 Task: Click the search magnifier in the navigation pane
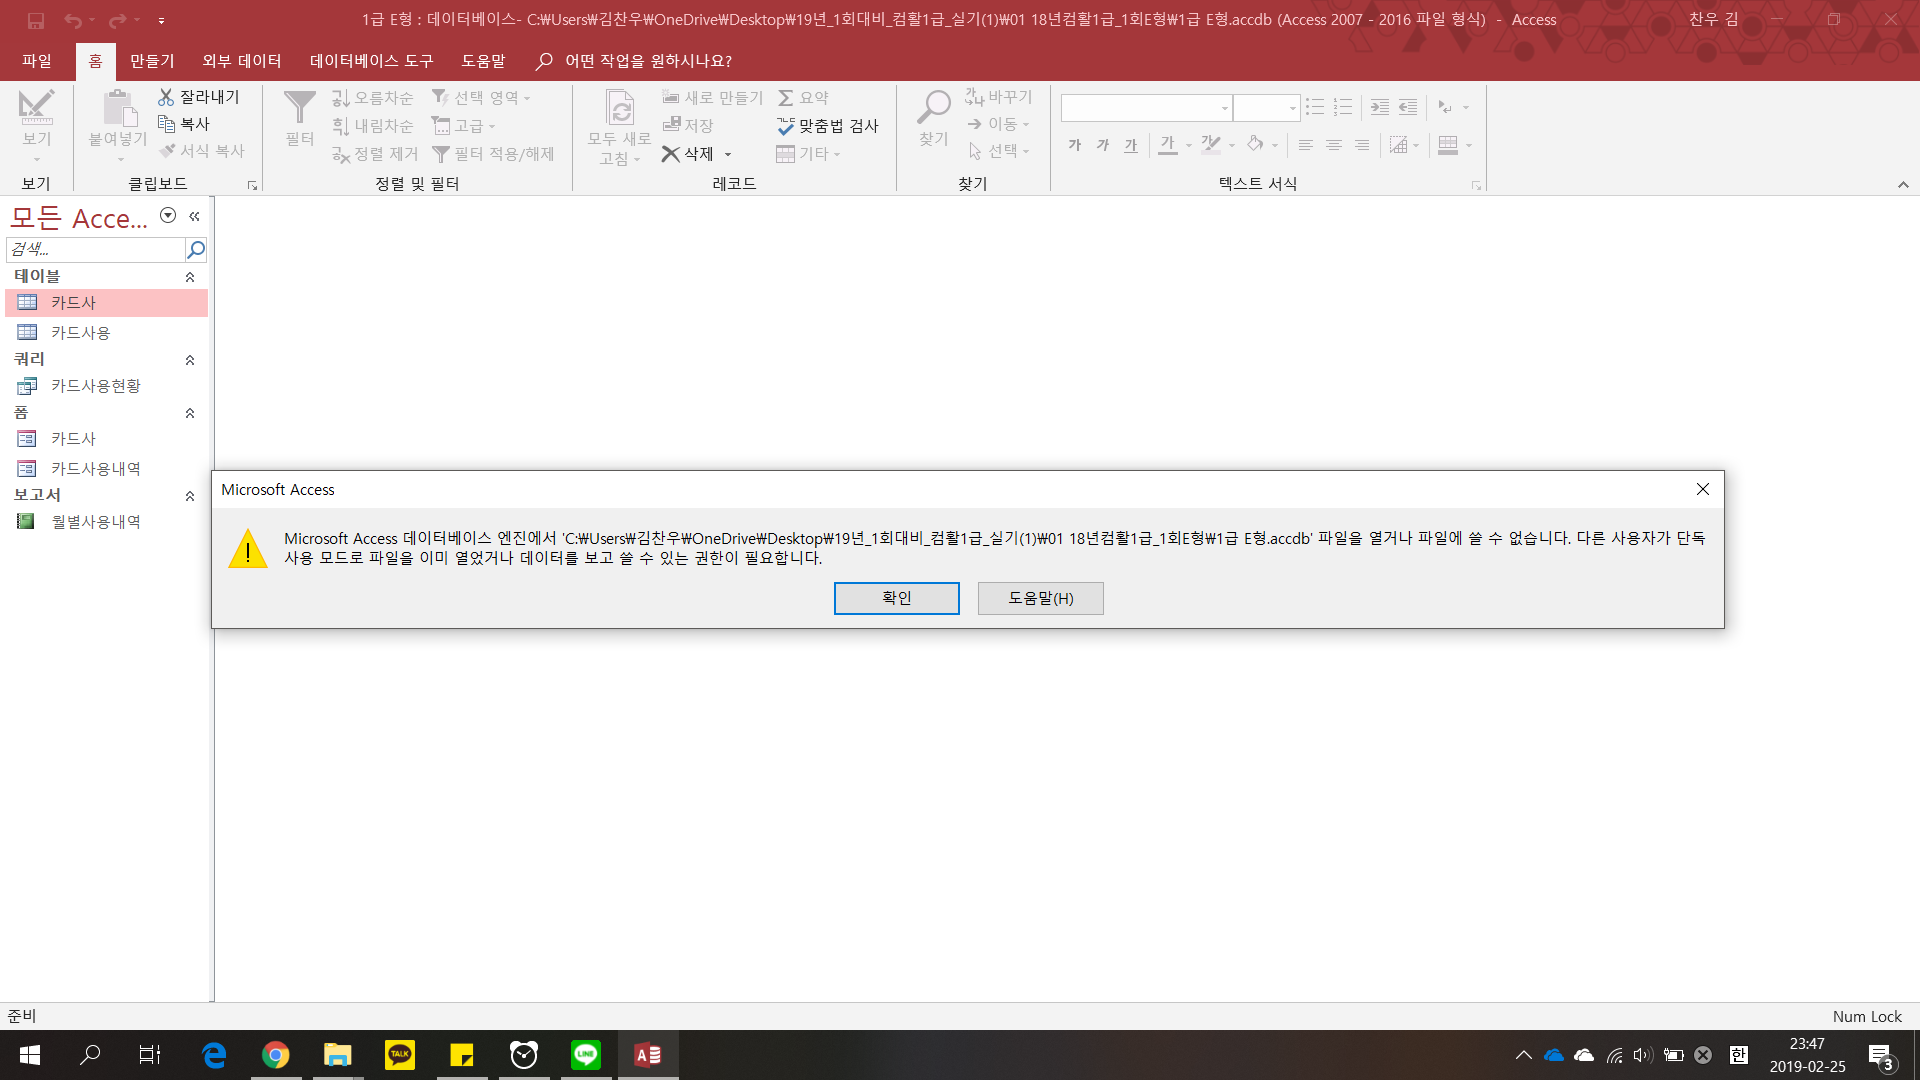point(196,249)
